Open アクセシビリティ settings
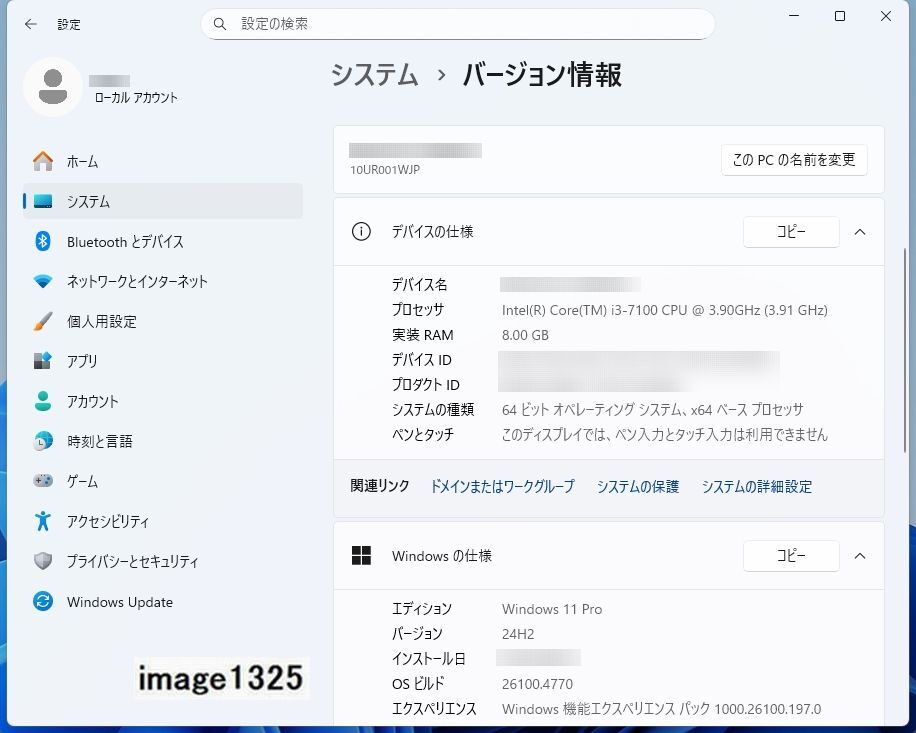Image resolution: width=916 pixels, height=733 pixels. 162,521
